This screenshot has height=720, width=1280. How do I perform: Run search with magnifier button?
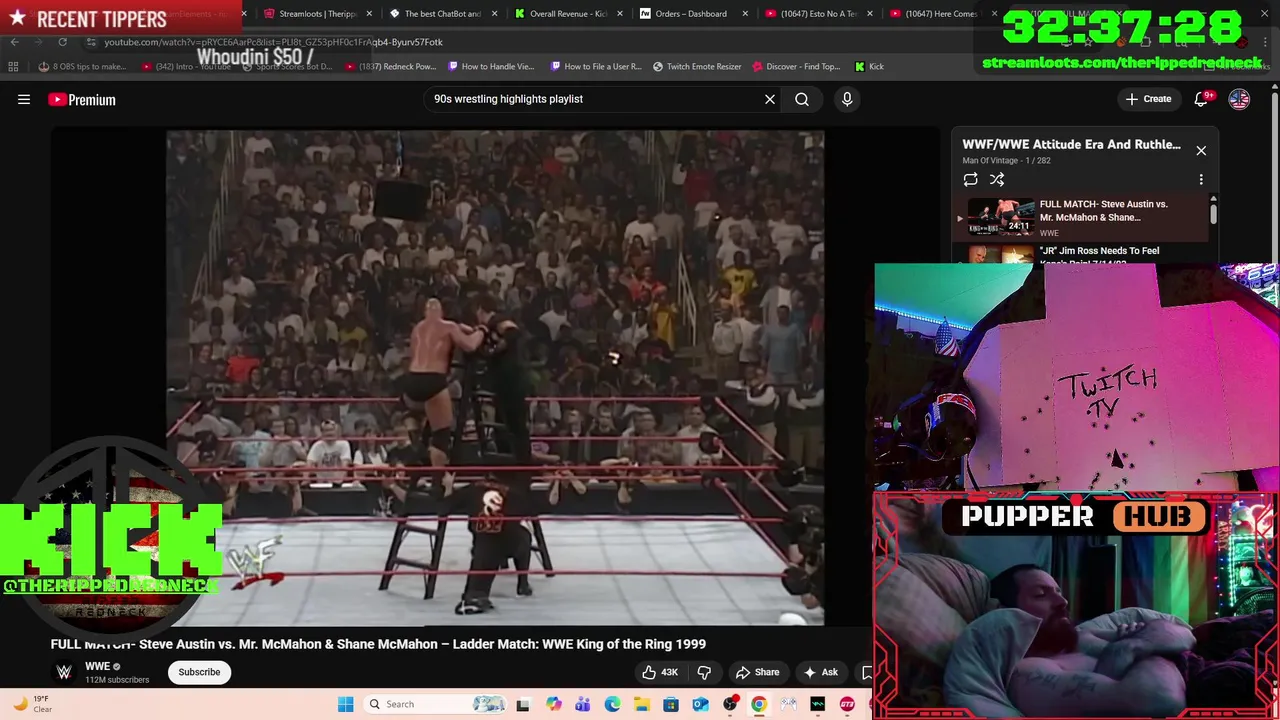[802, 99]
